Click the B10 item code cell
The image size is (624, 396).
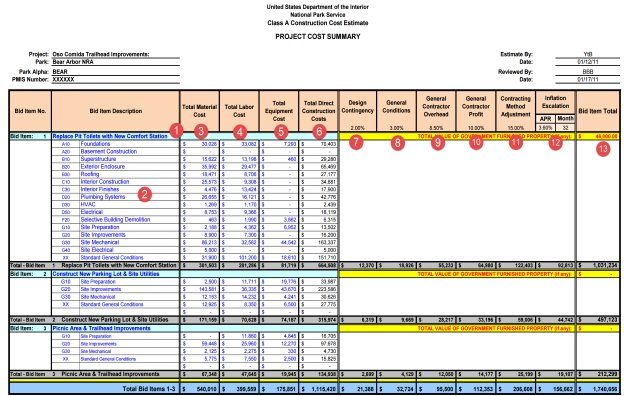66,159
